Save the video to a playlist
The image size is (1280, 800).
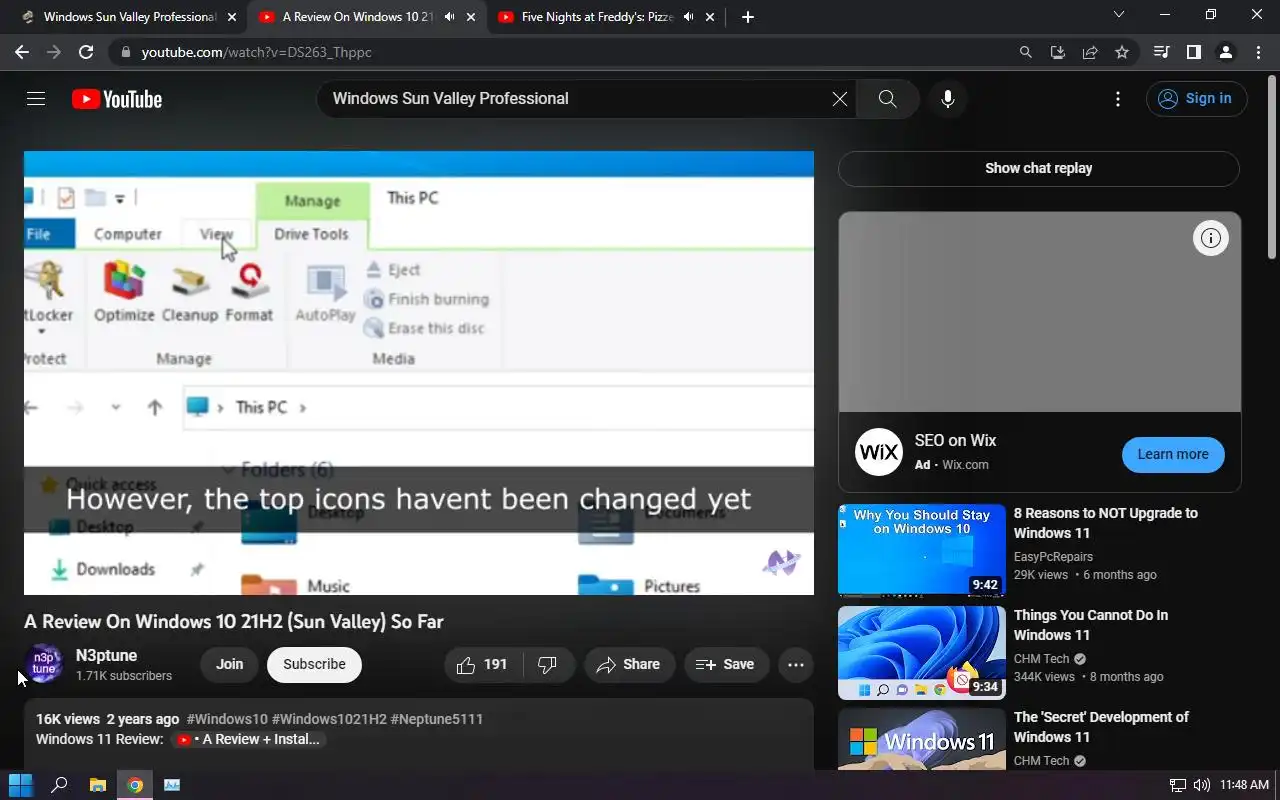tap(726, 664)
